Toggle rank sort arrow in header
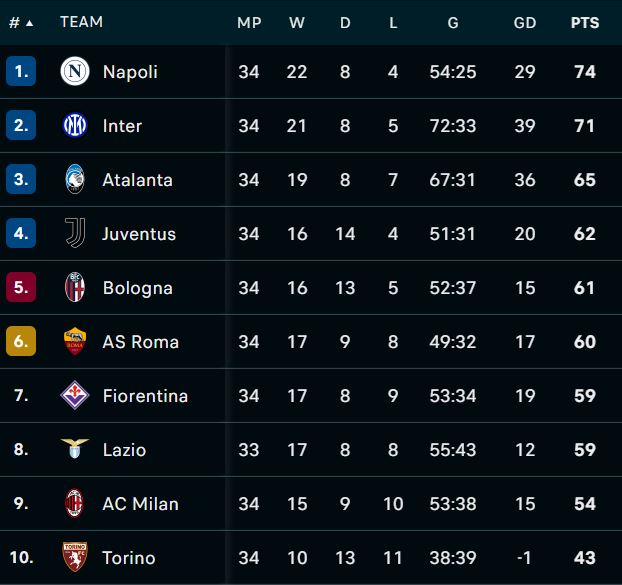The image size is (622, 585). [x=29, y=23]
